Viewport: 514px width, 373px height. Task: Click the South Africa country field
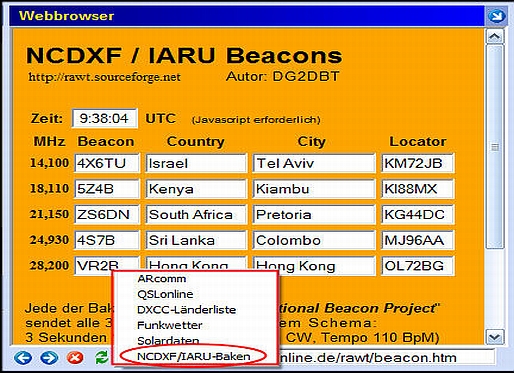[196, 215]
